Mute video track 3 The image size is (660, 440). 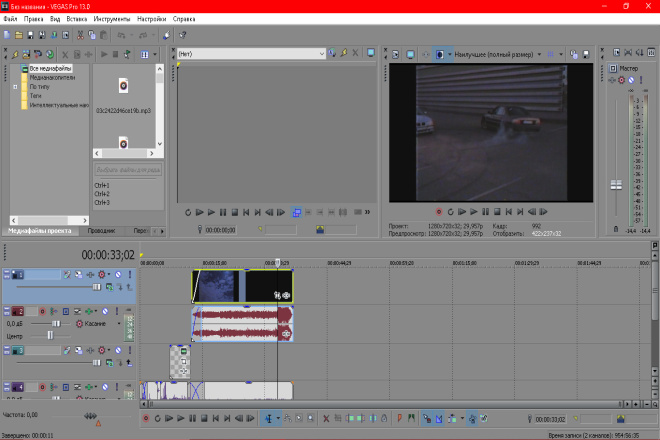[x=118, y=350]
